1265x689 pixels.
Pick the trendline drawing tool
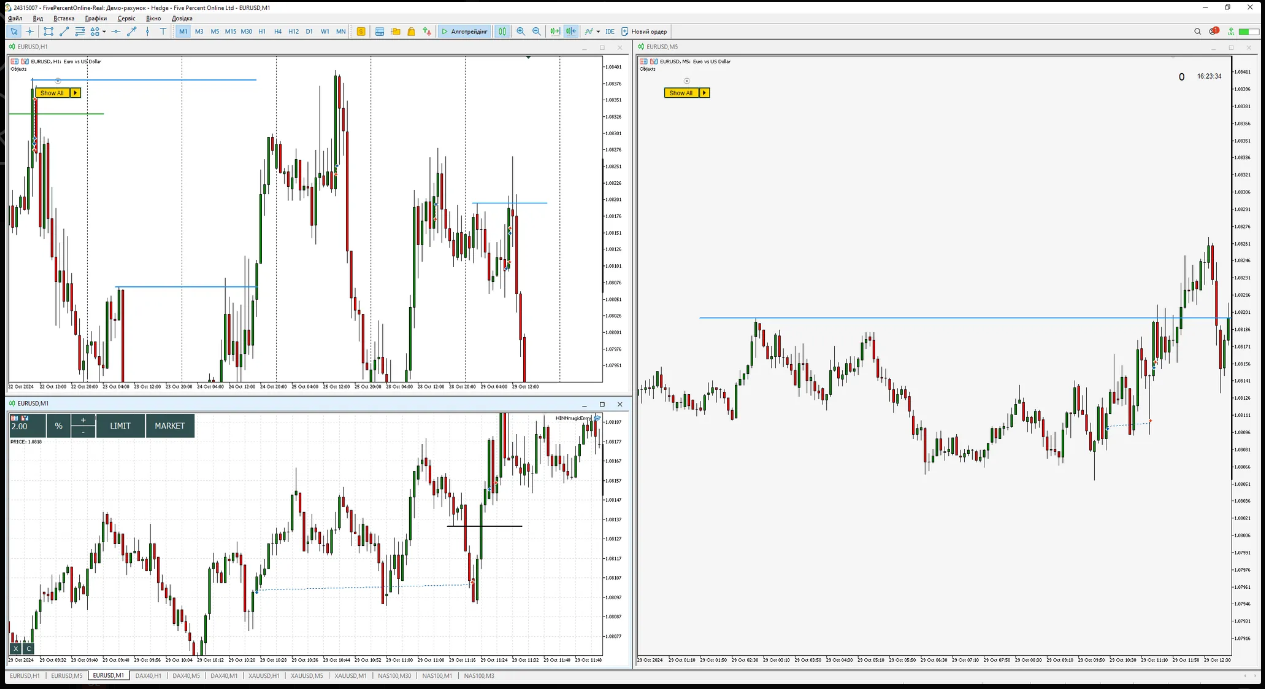click(x=65, y=32)
